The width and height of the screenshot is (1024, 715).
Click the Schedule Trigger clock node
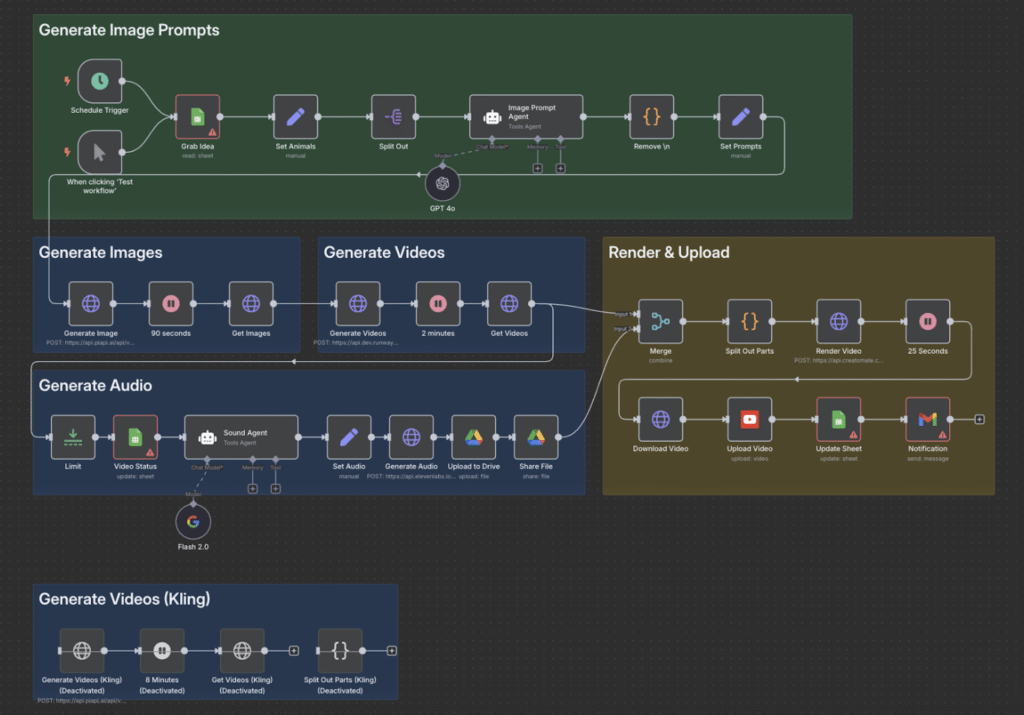click(x=99, y=80)
